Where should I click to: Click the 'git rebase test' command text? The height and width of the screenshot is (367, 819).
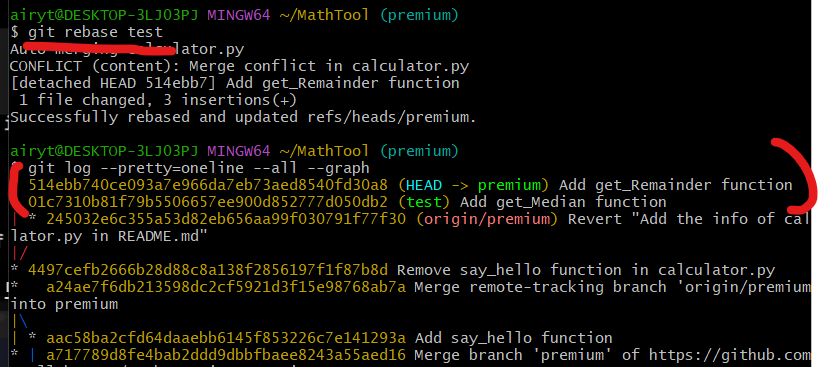(96, 32)
